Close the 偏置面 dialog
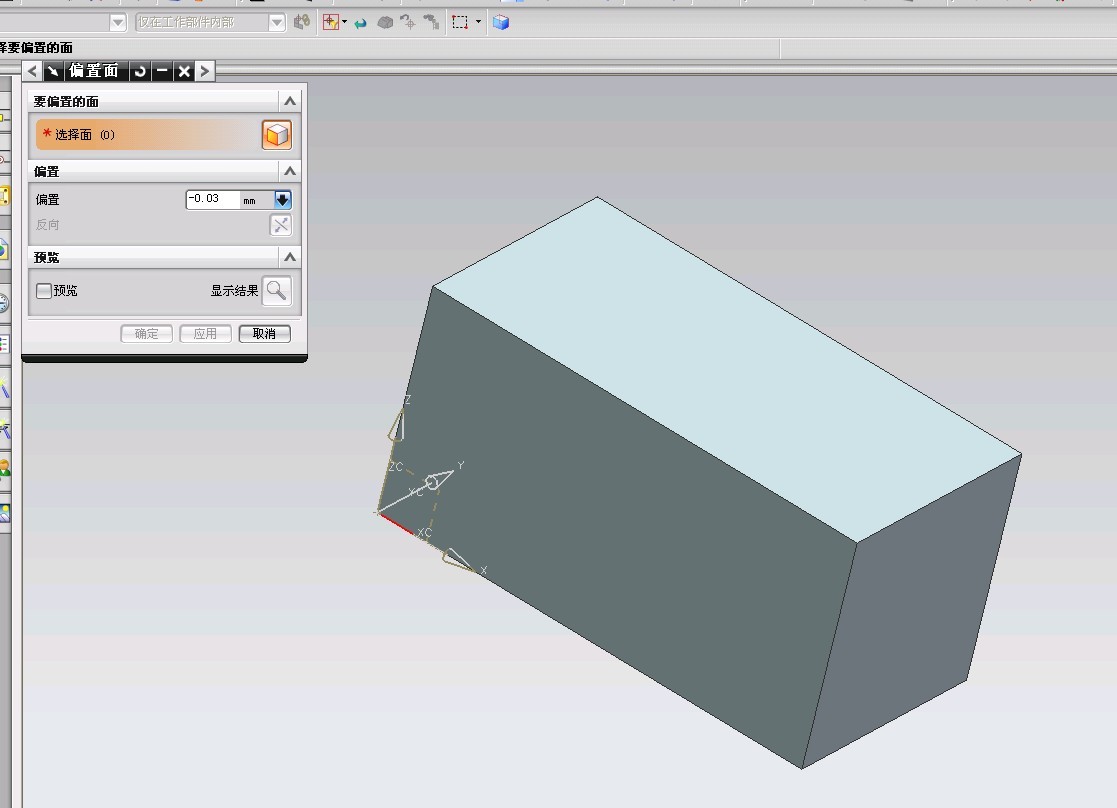1117x808 pixels. [x=184, y=71]
